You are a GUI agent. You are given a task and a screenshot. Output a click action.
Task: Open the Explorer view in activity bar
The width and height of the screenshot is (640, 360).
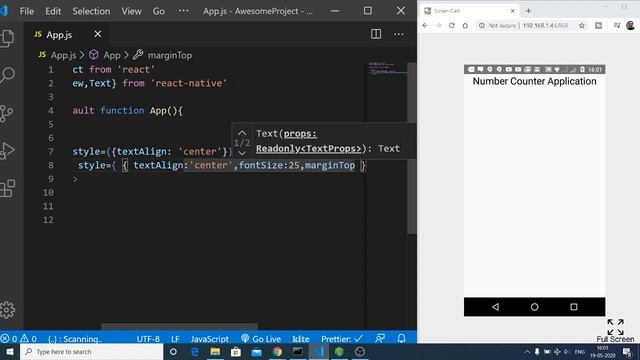(8, 38)
